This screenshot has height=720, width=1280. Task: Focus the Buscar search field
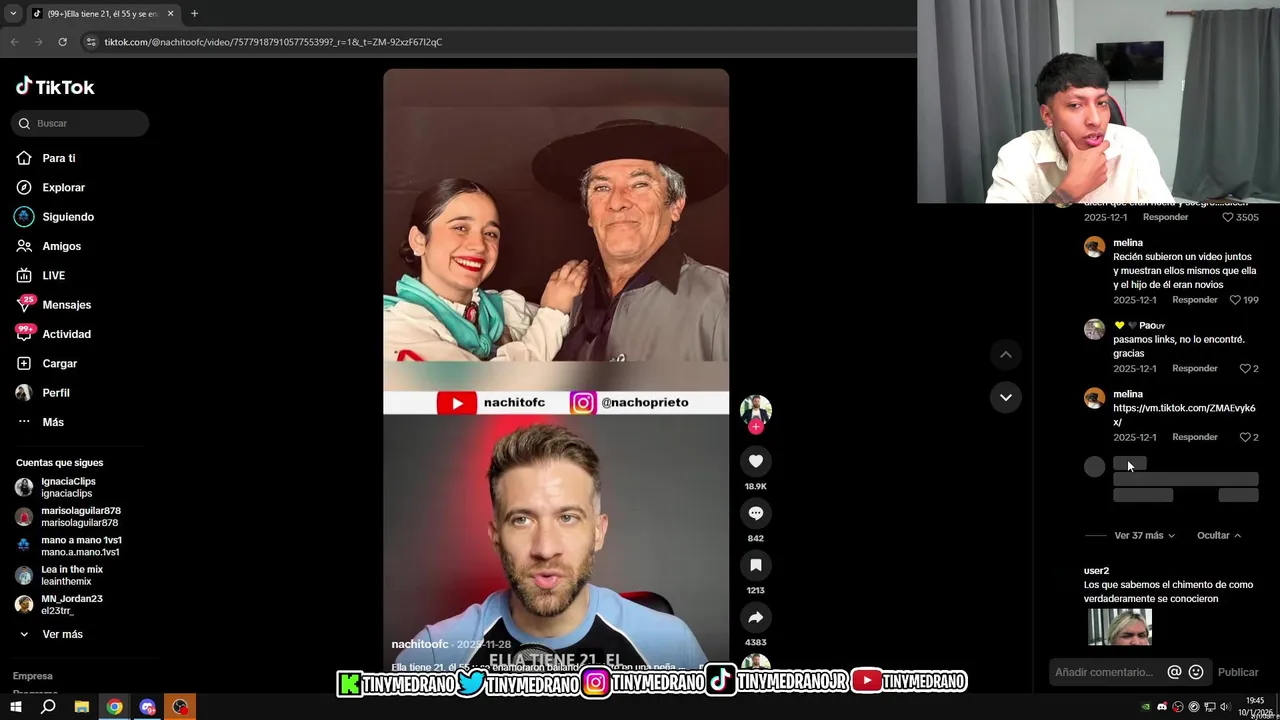click(x=80, y=123)
